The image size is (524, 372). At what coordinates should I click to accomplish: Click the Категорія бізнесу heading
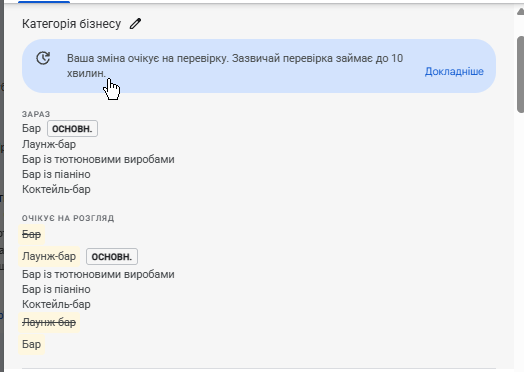72,24
